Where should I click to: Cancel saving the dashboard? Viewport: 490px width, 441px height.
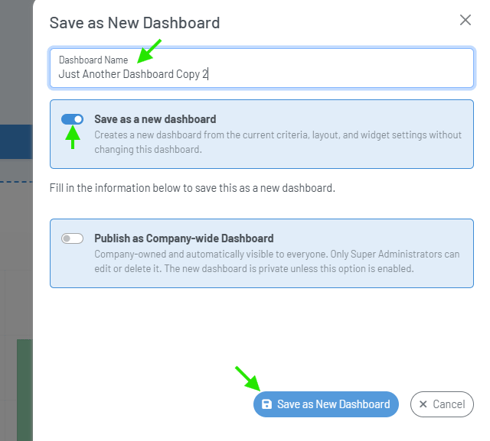click(442, 404)
